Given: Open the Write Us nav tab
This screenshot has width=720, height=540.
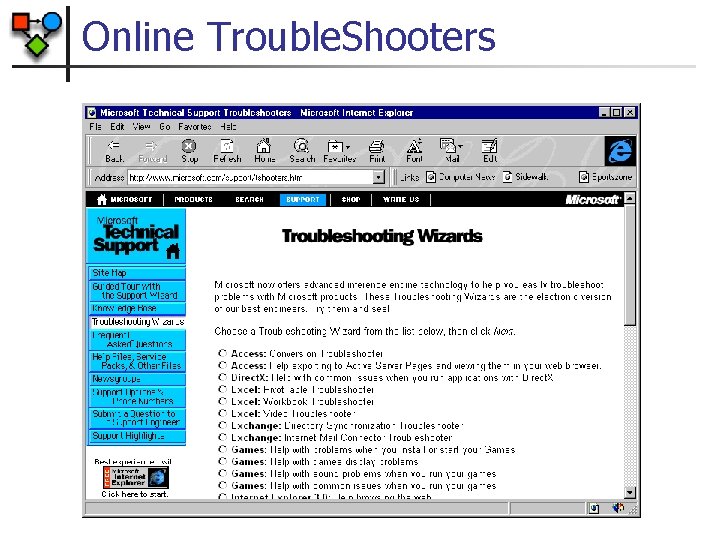Looking at the screenshot, I should 401,199.
